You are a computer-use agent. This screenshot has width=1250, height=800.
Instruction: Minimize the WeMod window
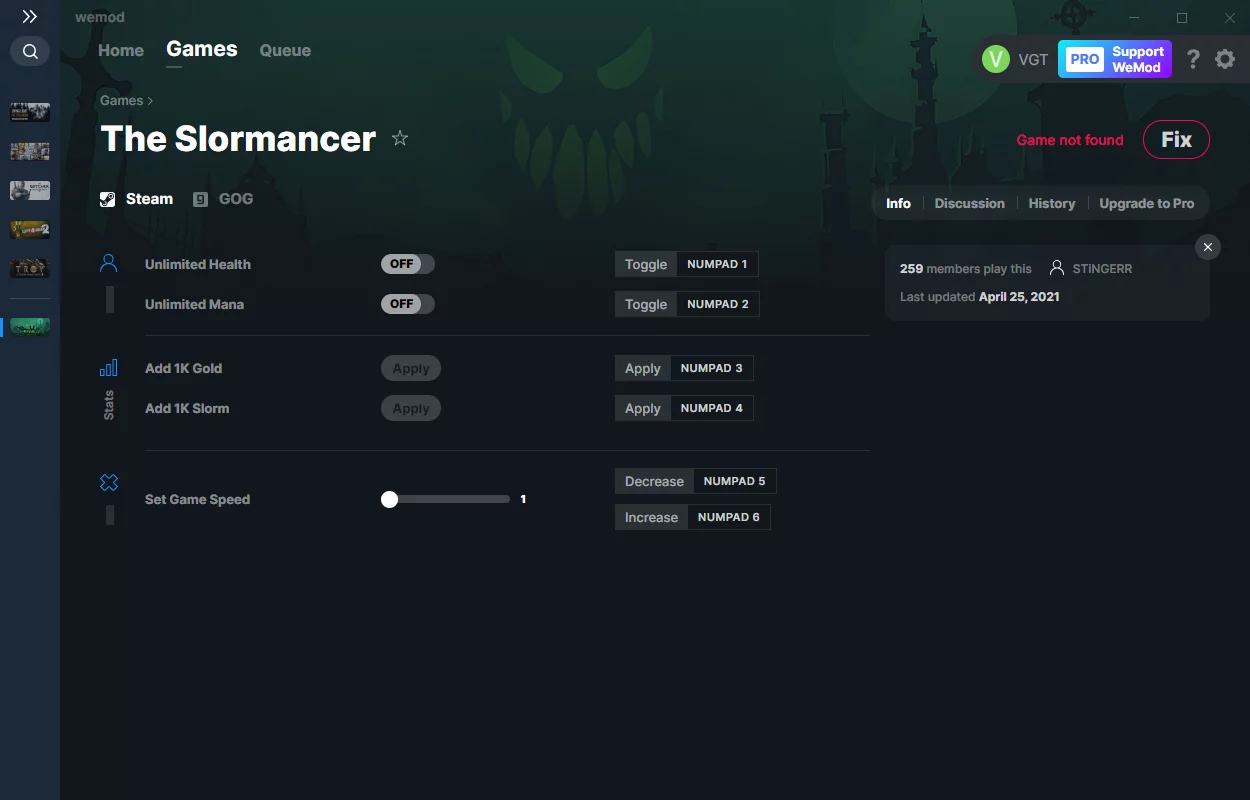[1134, 18]
